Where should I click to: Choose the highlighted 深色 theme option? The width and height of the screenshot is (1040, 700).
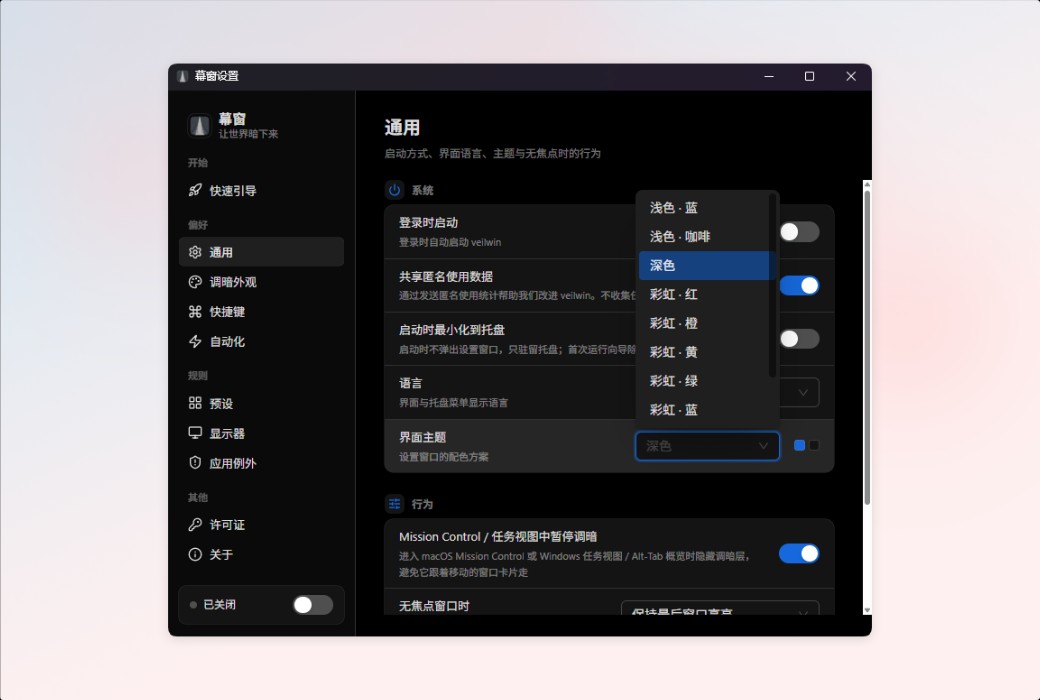(x=706, y=265)
